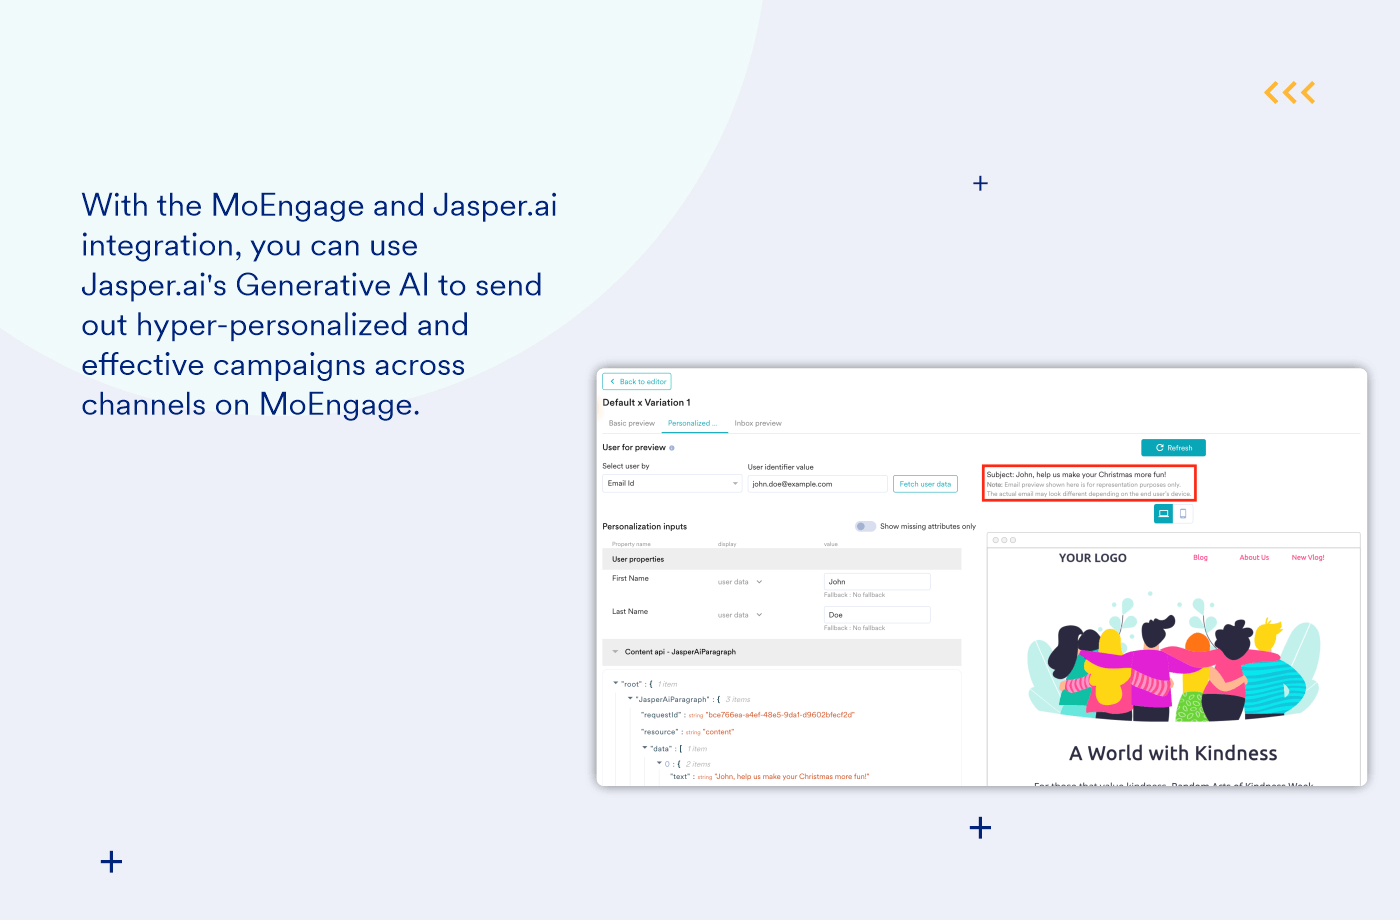Click the Refresh preview button
Image resolution: width=1400 pixels, height=920 pixels.
[1173, 448]
